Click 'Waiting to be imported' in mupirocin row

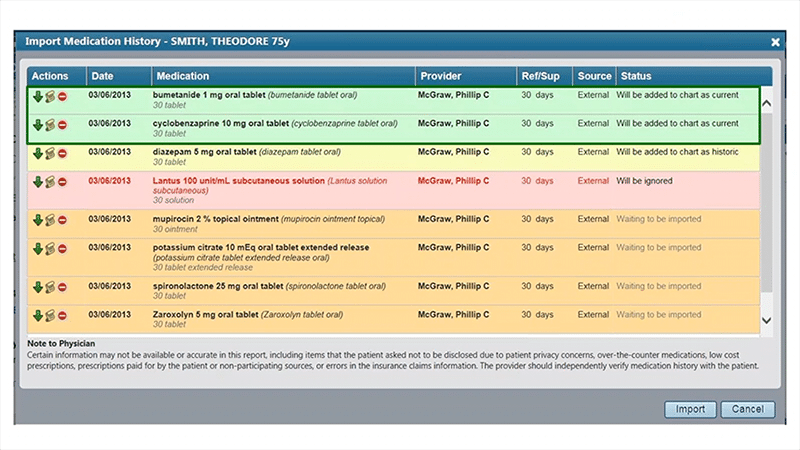coord(659,219)
